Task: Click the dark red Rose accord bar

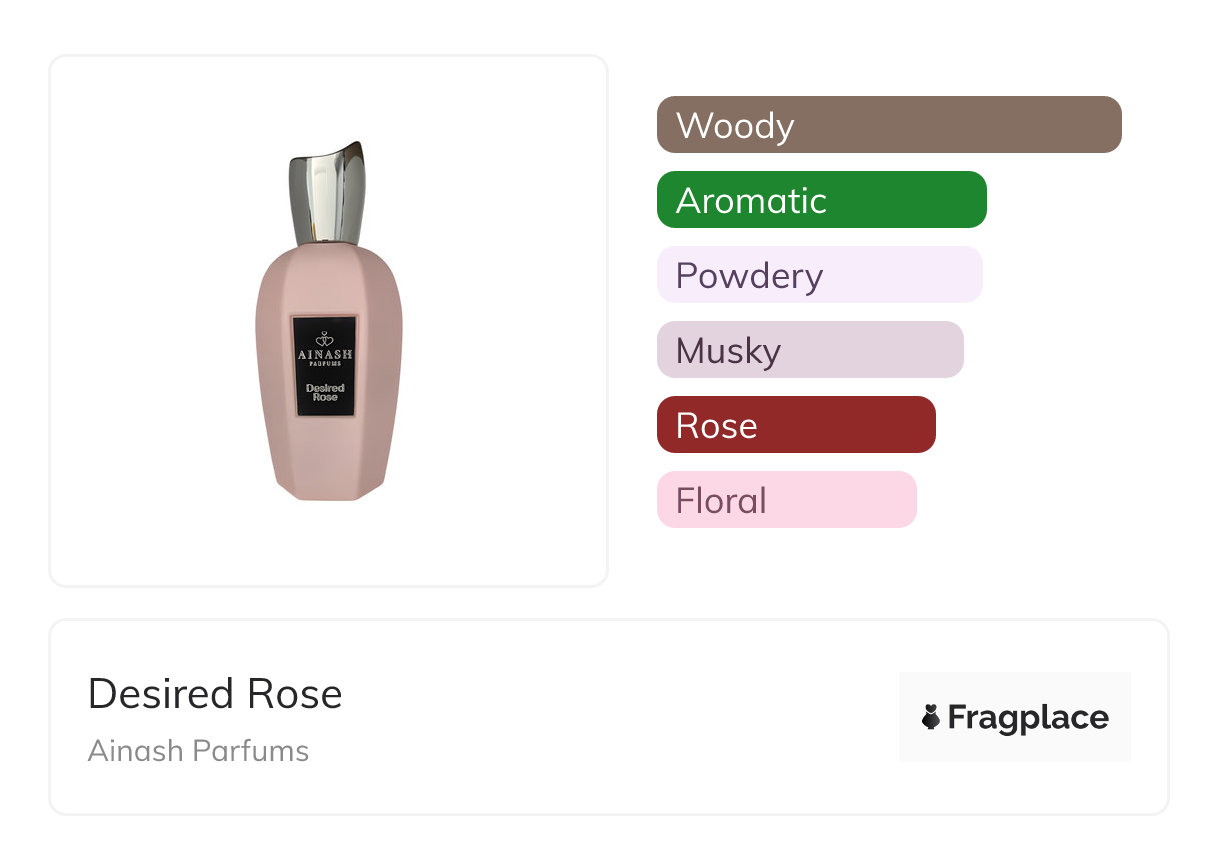Action: [795, 425]
